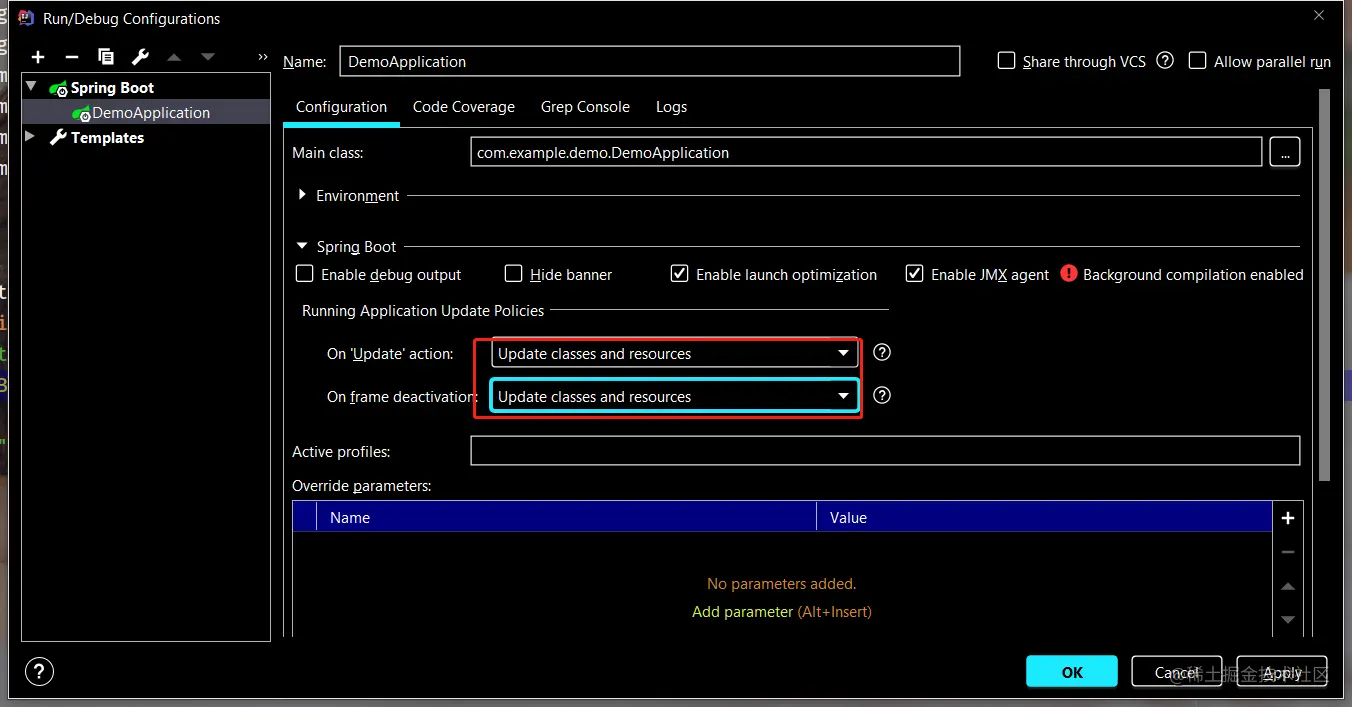This screenshot has width=1352, height=707.
Task: Open On 'Update' action dropdown
Action: coord(675,353)
